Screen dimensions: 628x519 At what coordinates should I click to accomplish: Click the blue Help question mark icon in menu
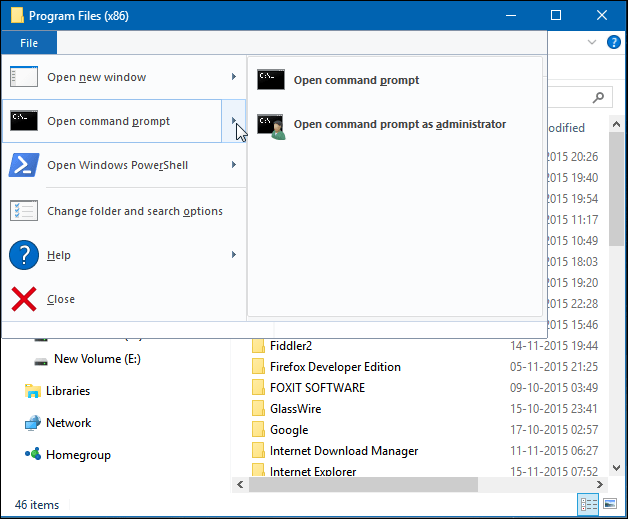[24, 255]
